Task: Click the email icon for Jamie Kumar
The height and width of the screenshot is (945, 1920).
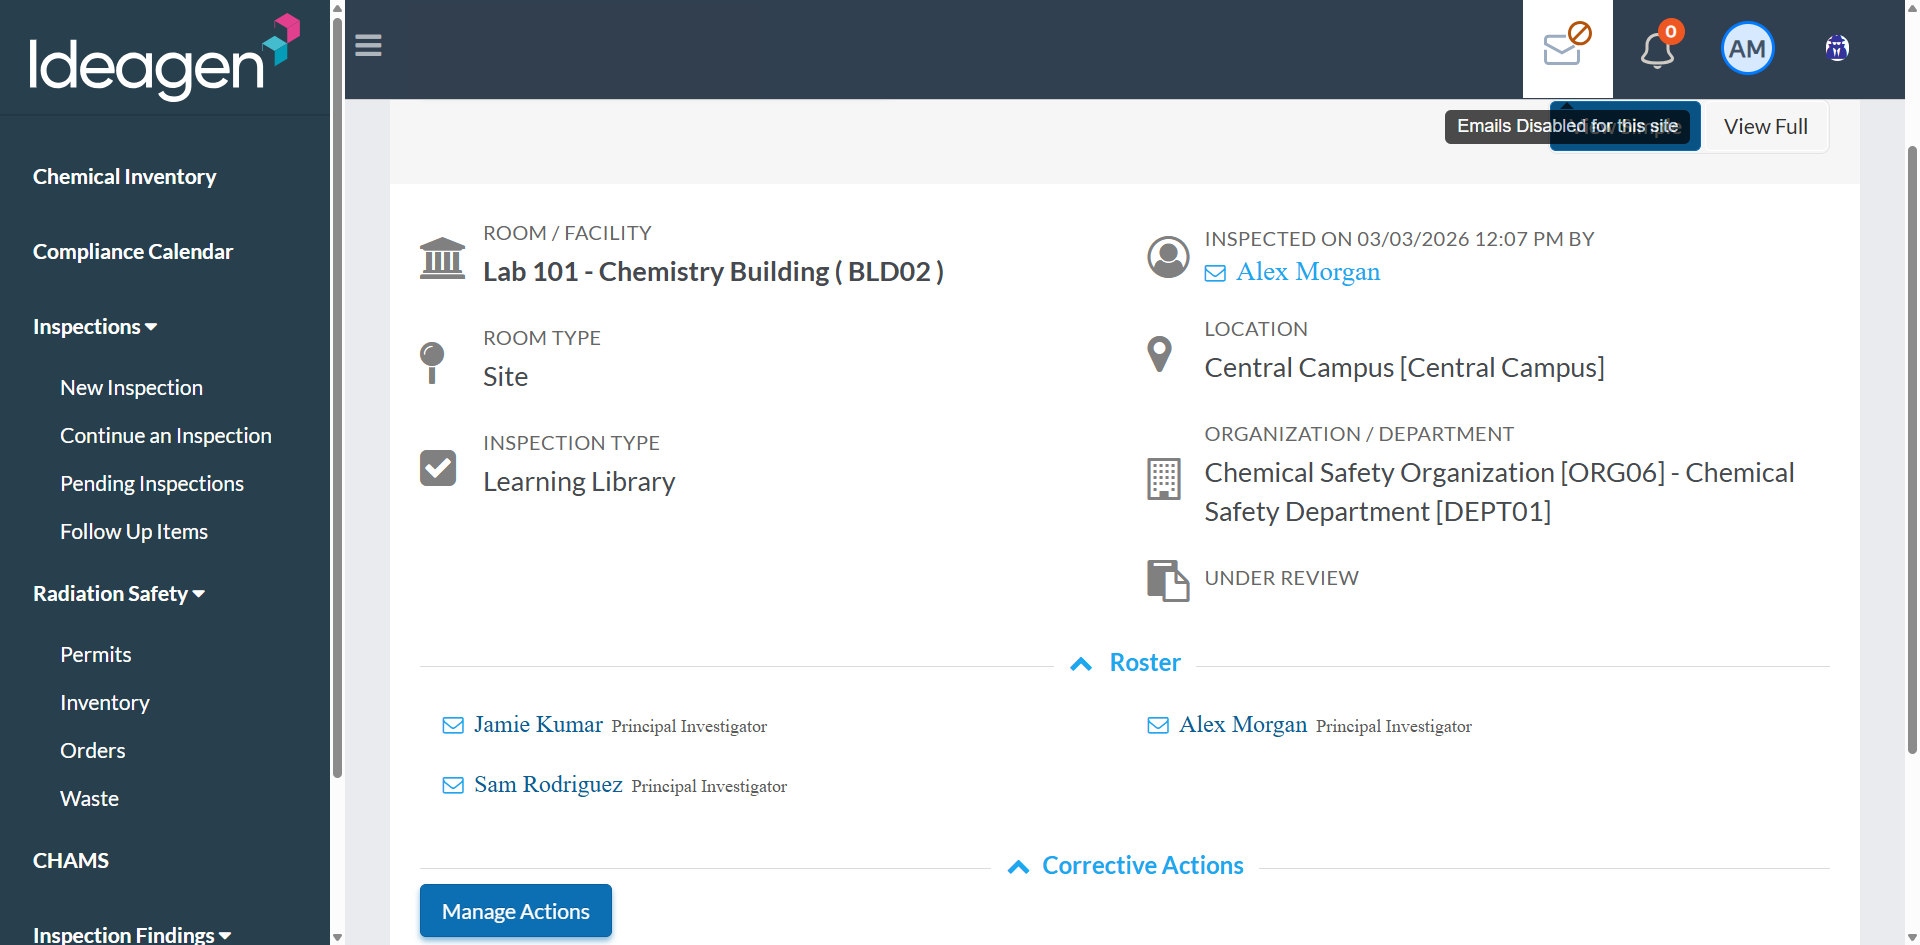Action: click(453, 725)
